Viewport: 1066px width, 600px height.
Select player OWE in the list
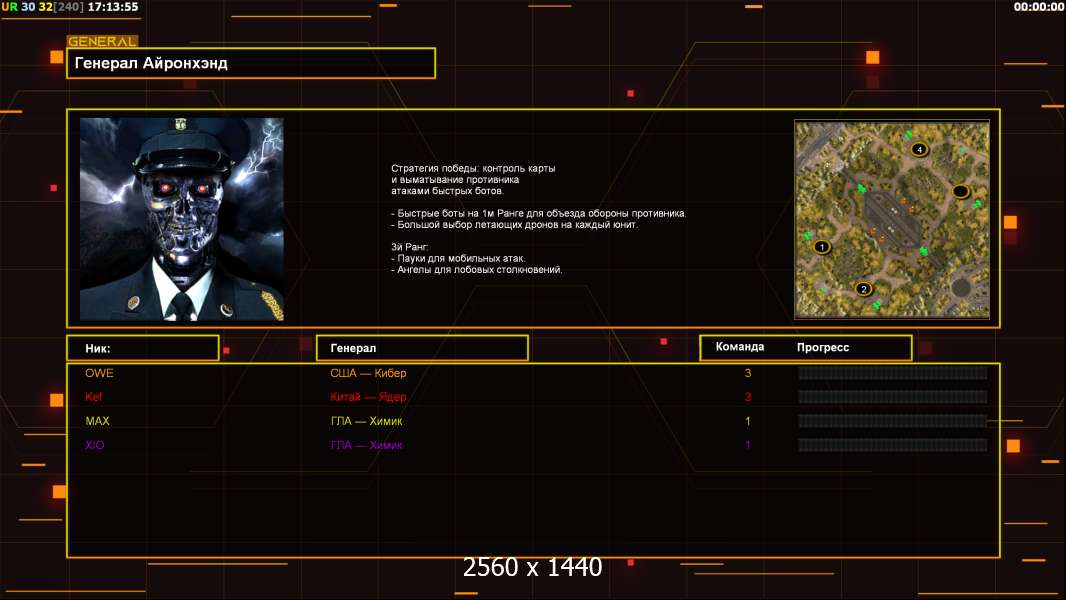(x=99, y=373)
